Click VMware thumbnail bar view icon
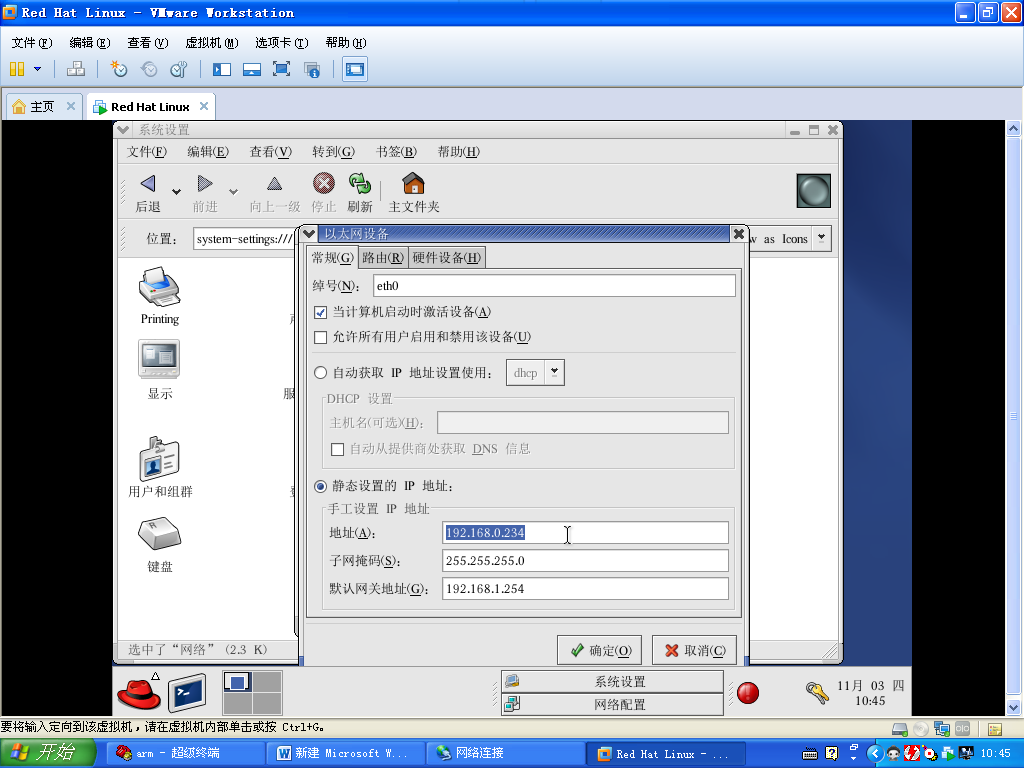Image resolution: width=1024 pixels, height=768 pixels. [251, 69]
